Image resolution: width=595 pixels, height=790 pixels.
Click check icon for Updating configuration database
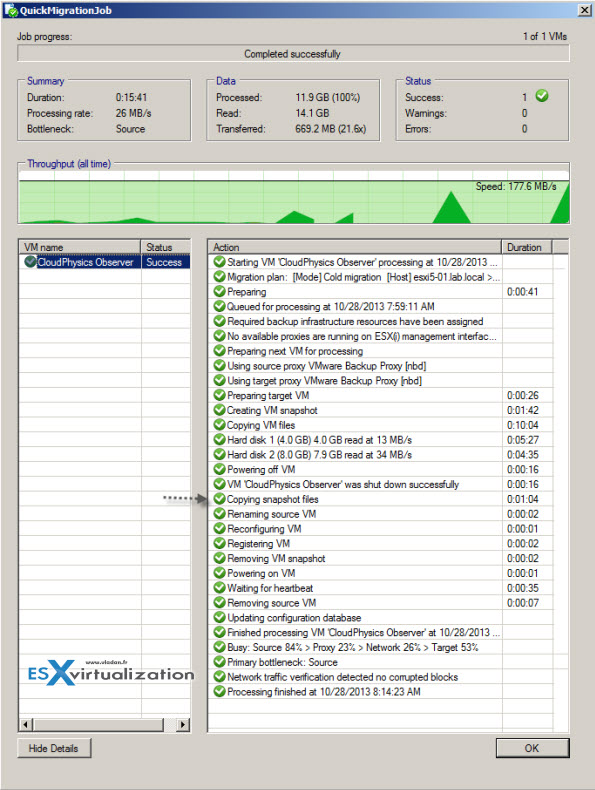(x=219, y=617)
